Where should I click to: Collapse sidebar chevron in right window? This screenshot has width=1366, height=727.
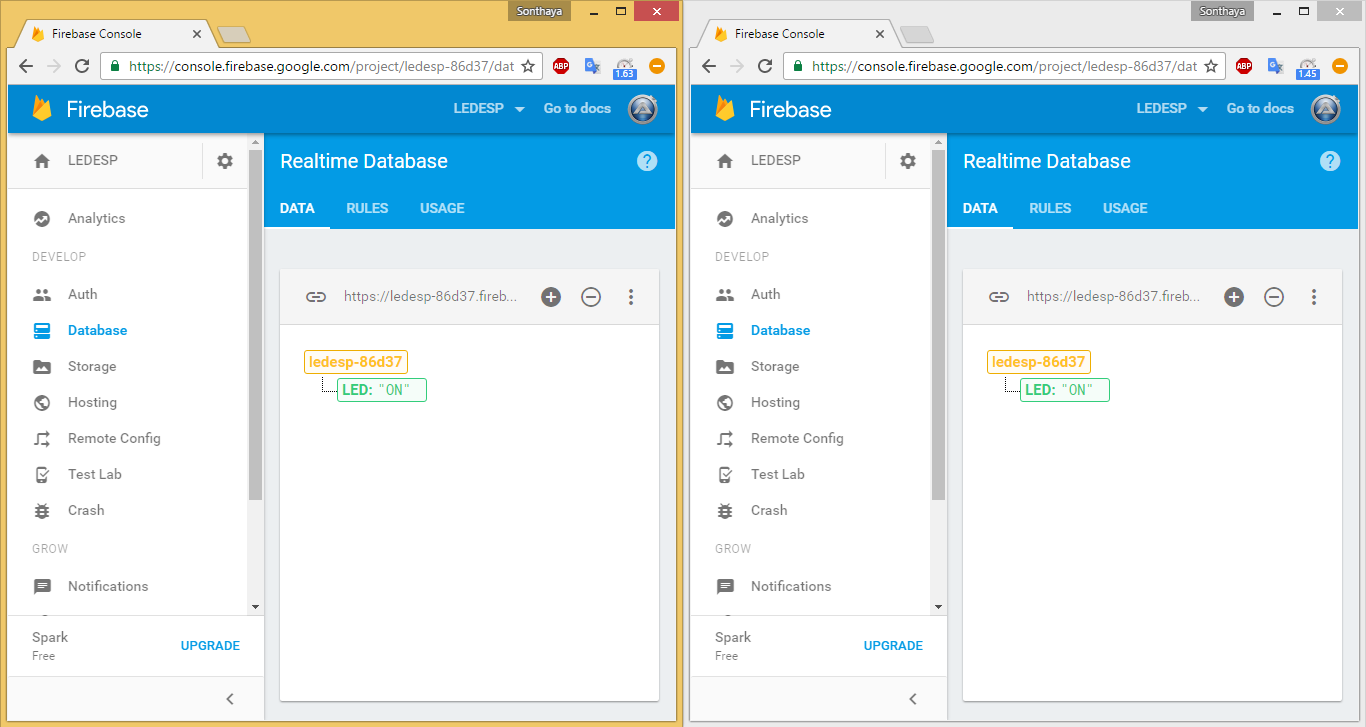coord(913,699)
